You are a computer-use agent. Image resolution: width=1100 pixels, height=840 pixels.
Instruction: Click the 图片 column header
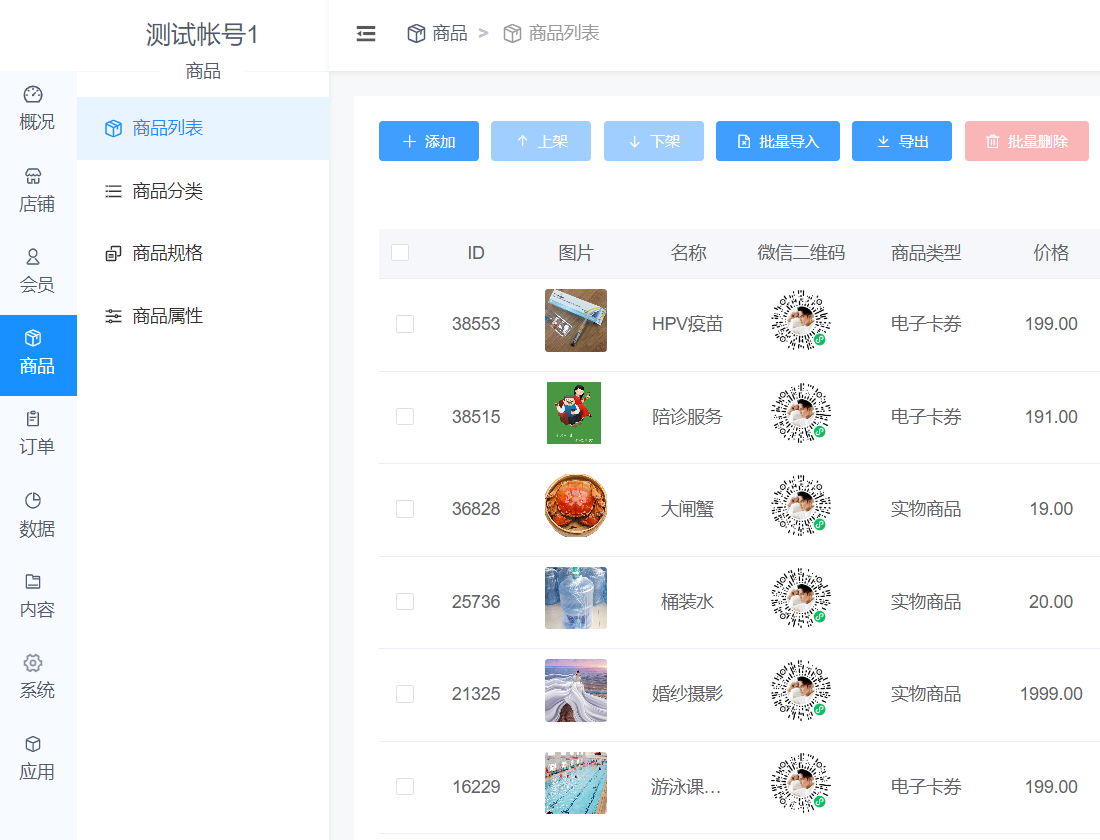point(576,253)
